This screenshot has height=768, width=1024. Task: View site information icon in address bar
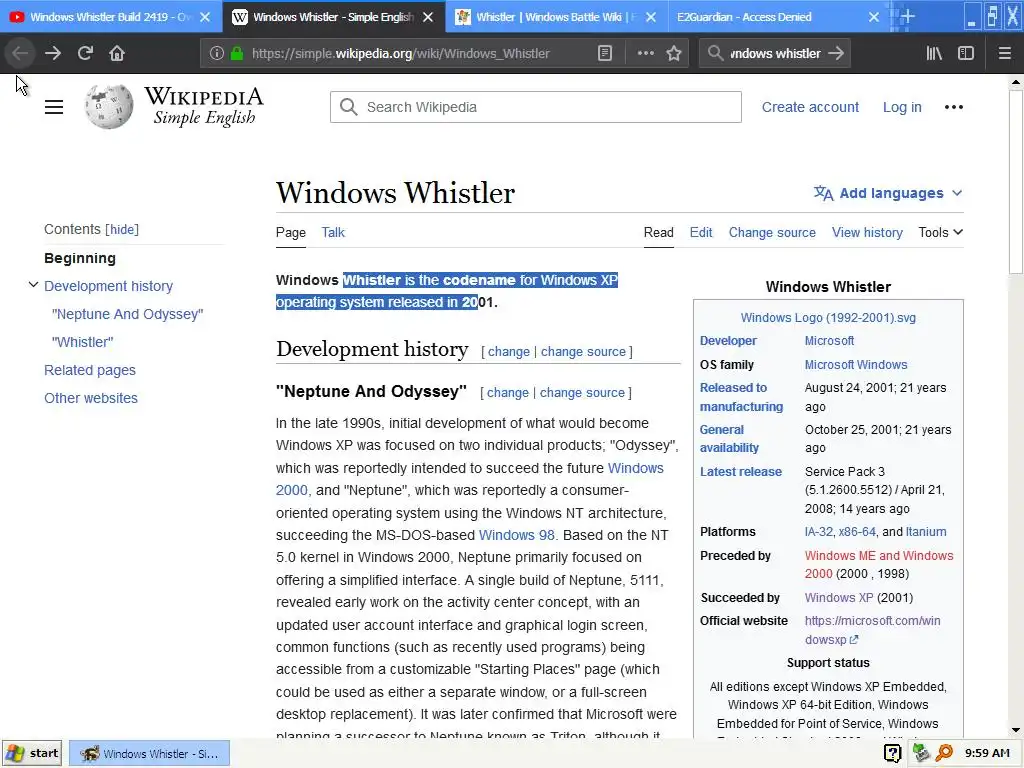217,54
